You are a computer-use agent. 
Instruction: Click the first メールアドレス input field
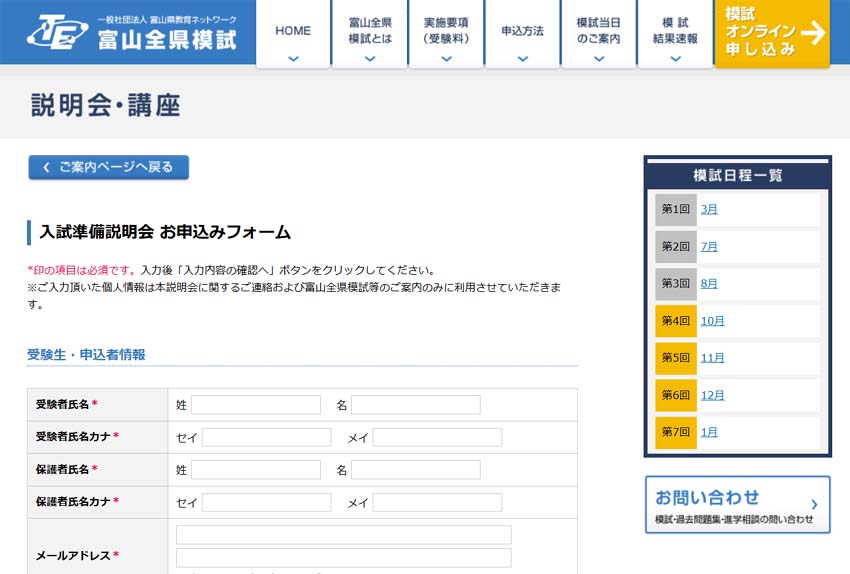coord(343,535)
